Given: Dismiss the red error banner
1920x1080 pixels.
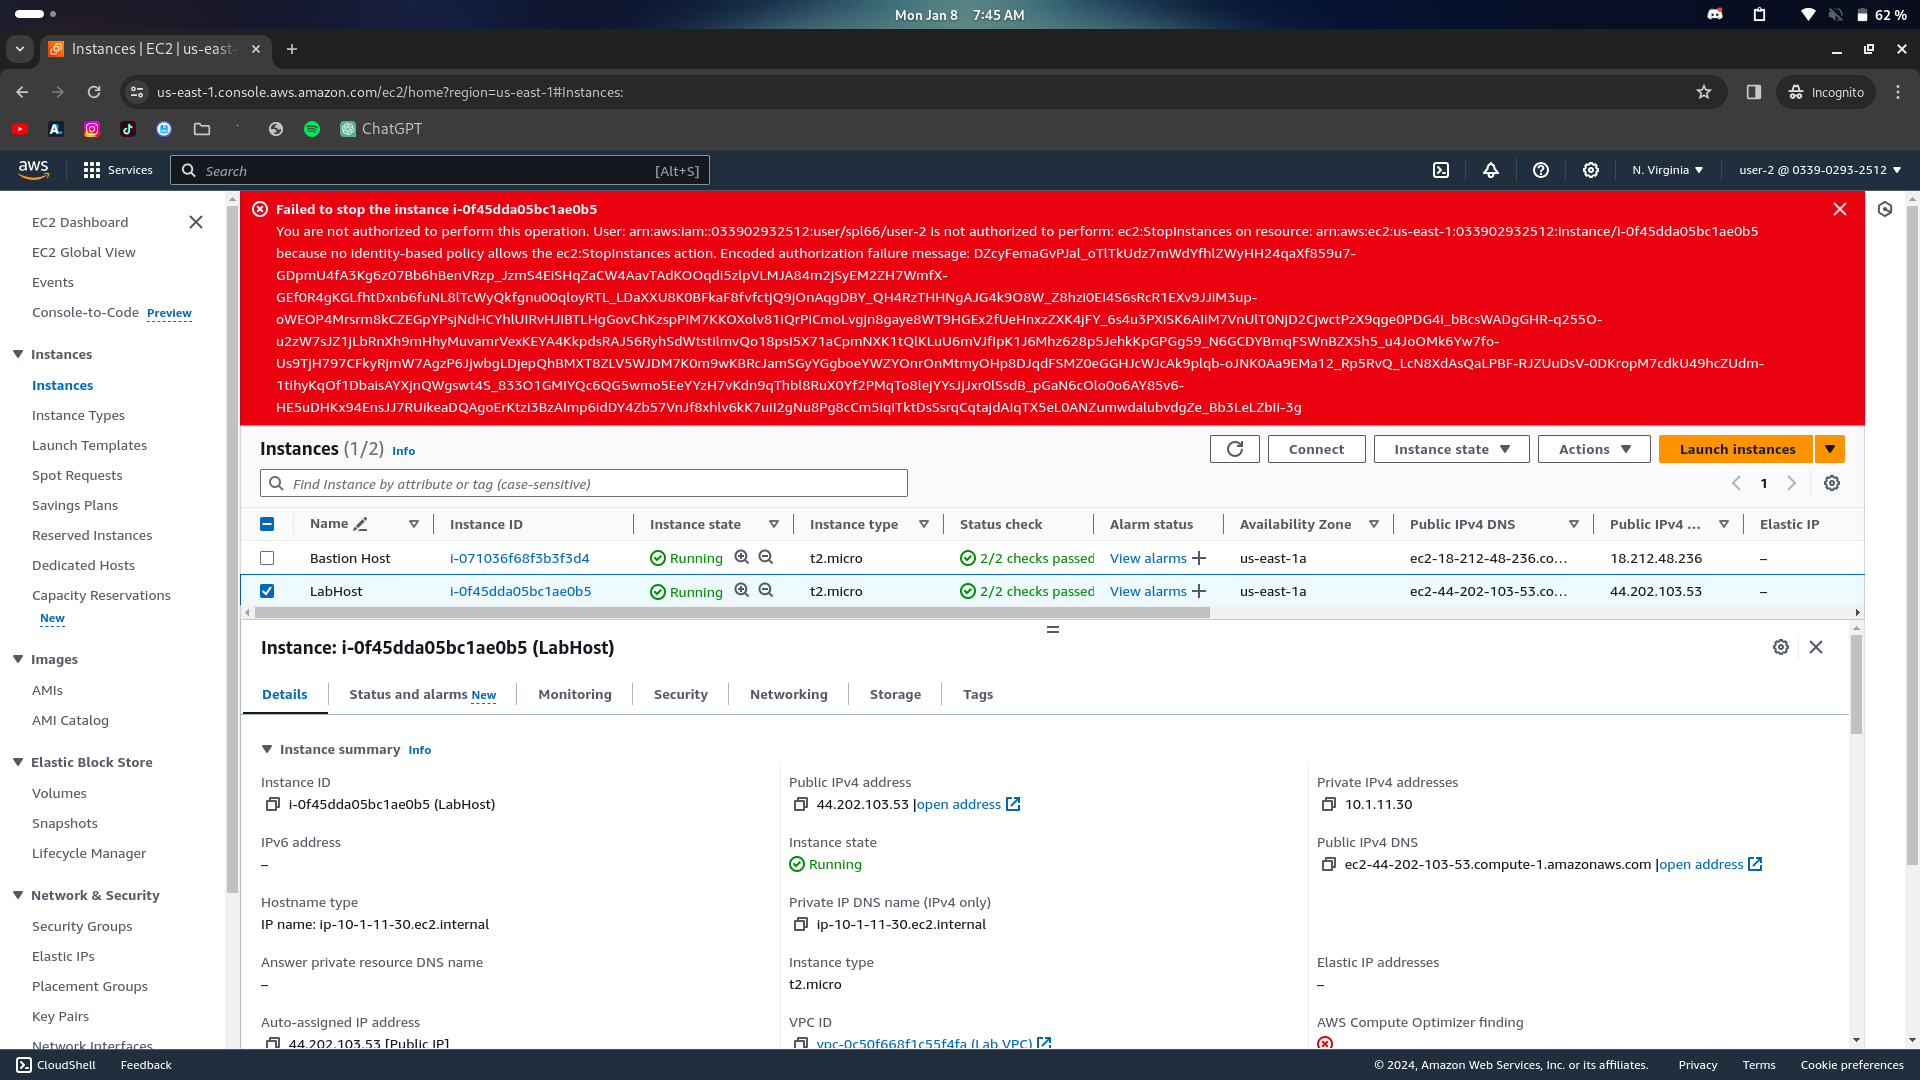Looking at the screenshot, I should 1840,209.
